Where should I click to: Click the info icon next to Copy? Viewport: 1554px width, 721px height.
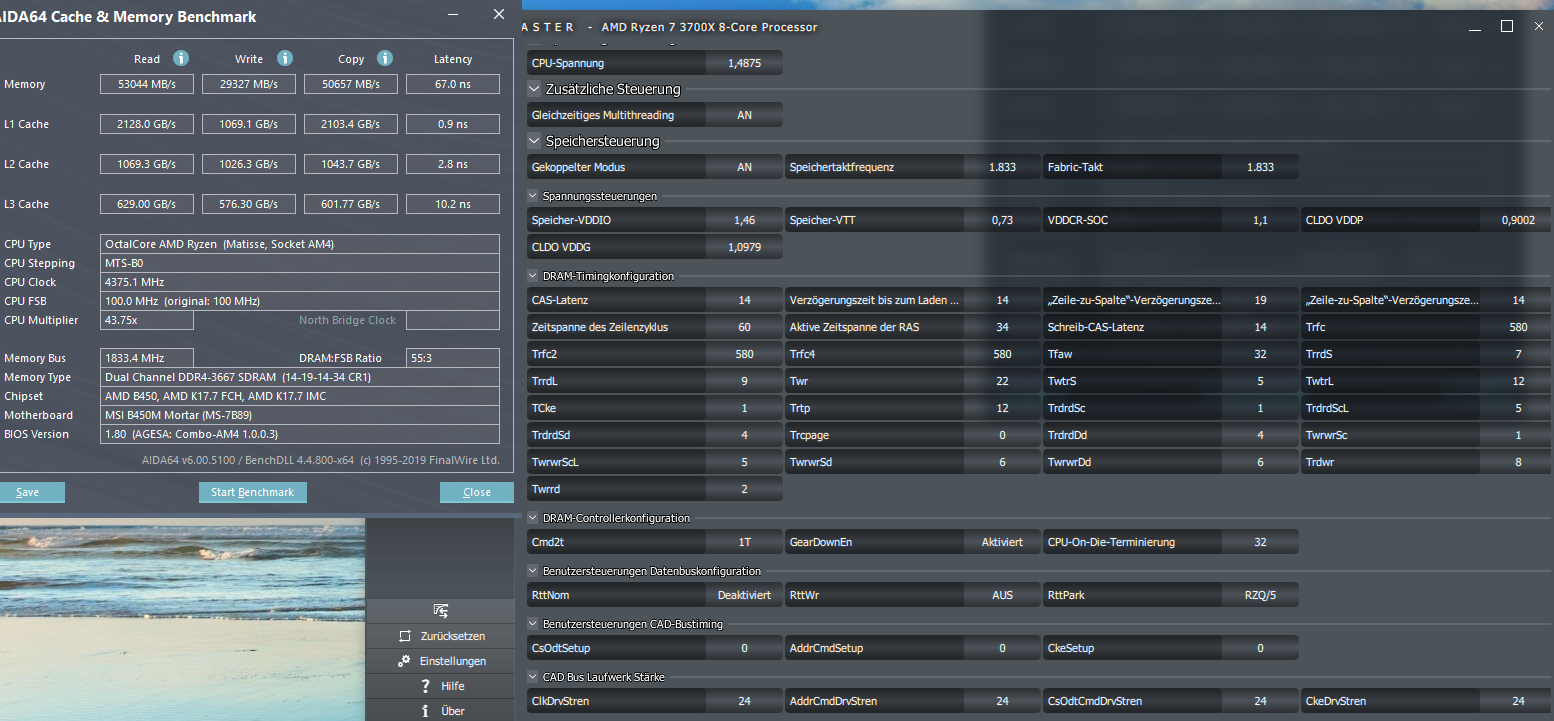(x=385, y=58)
